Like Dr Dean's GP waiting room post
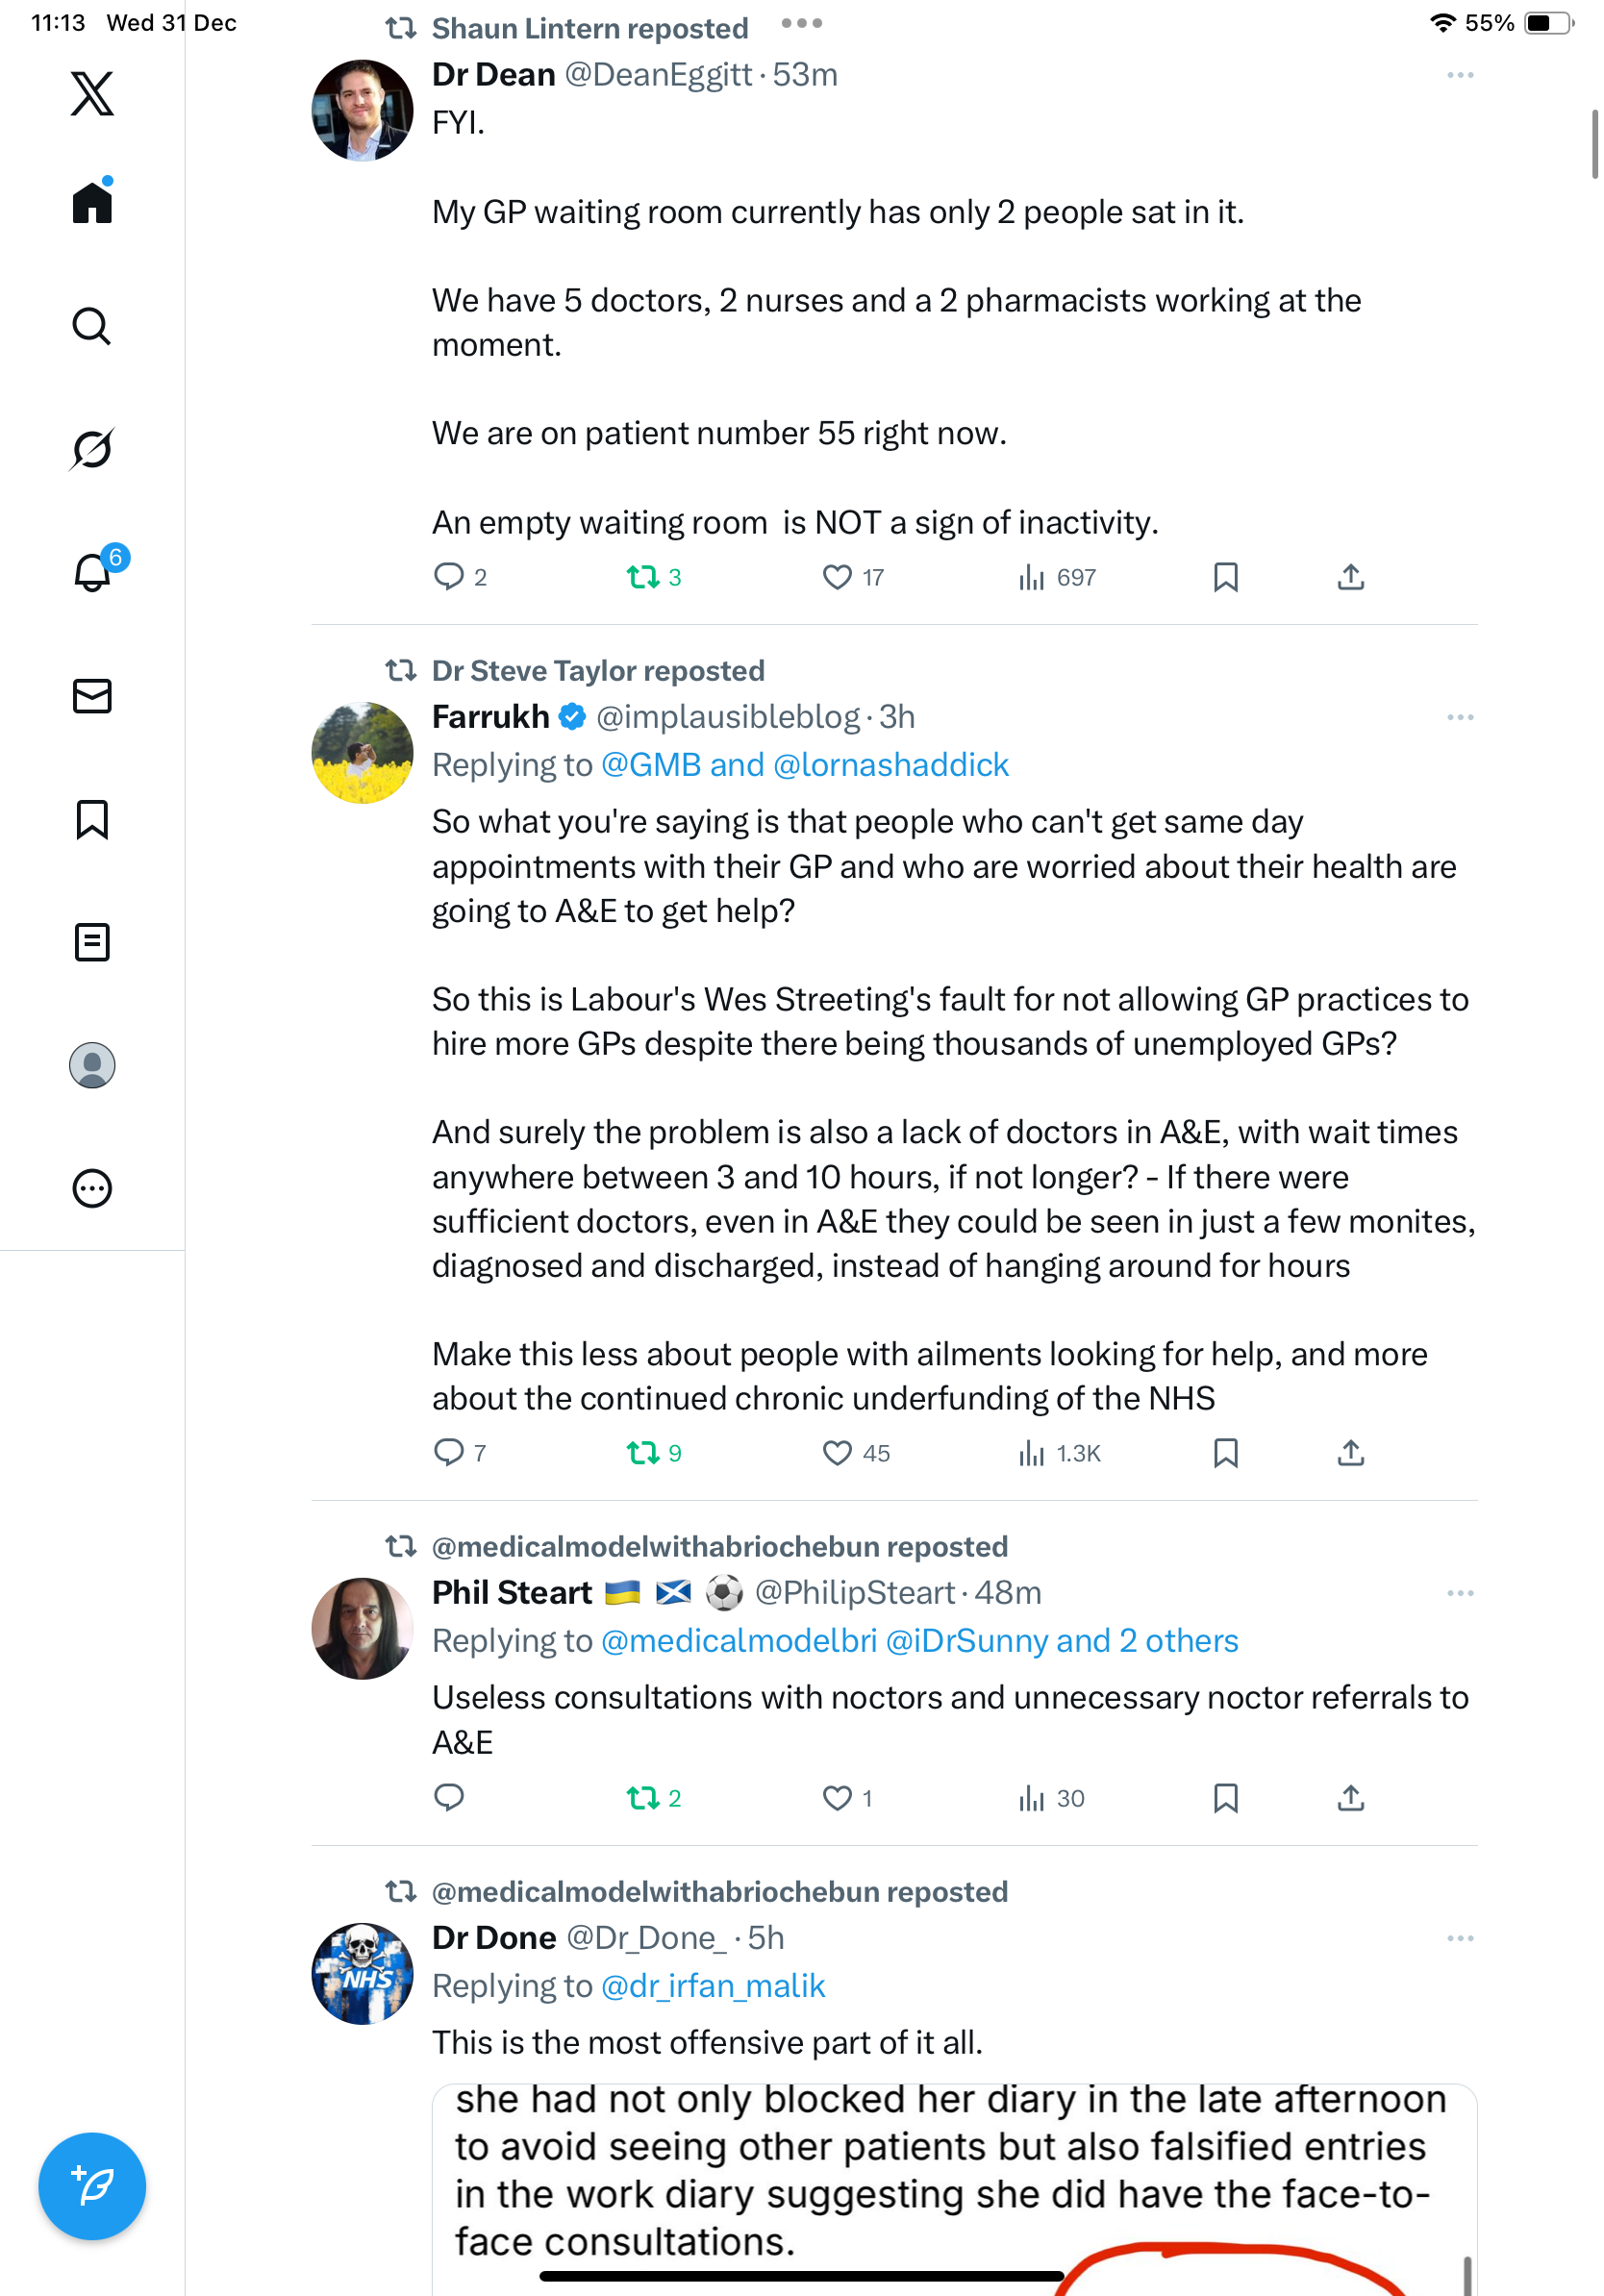 (x=837, y=577)
